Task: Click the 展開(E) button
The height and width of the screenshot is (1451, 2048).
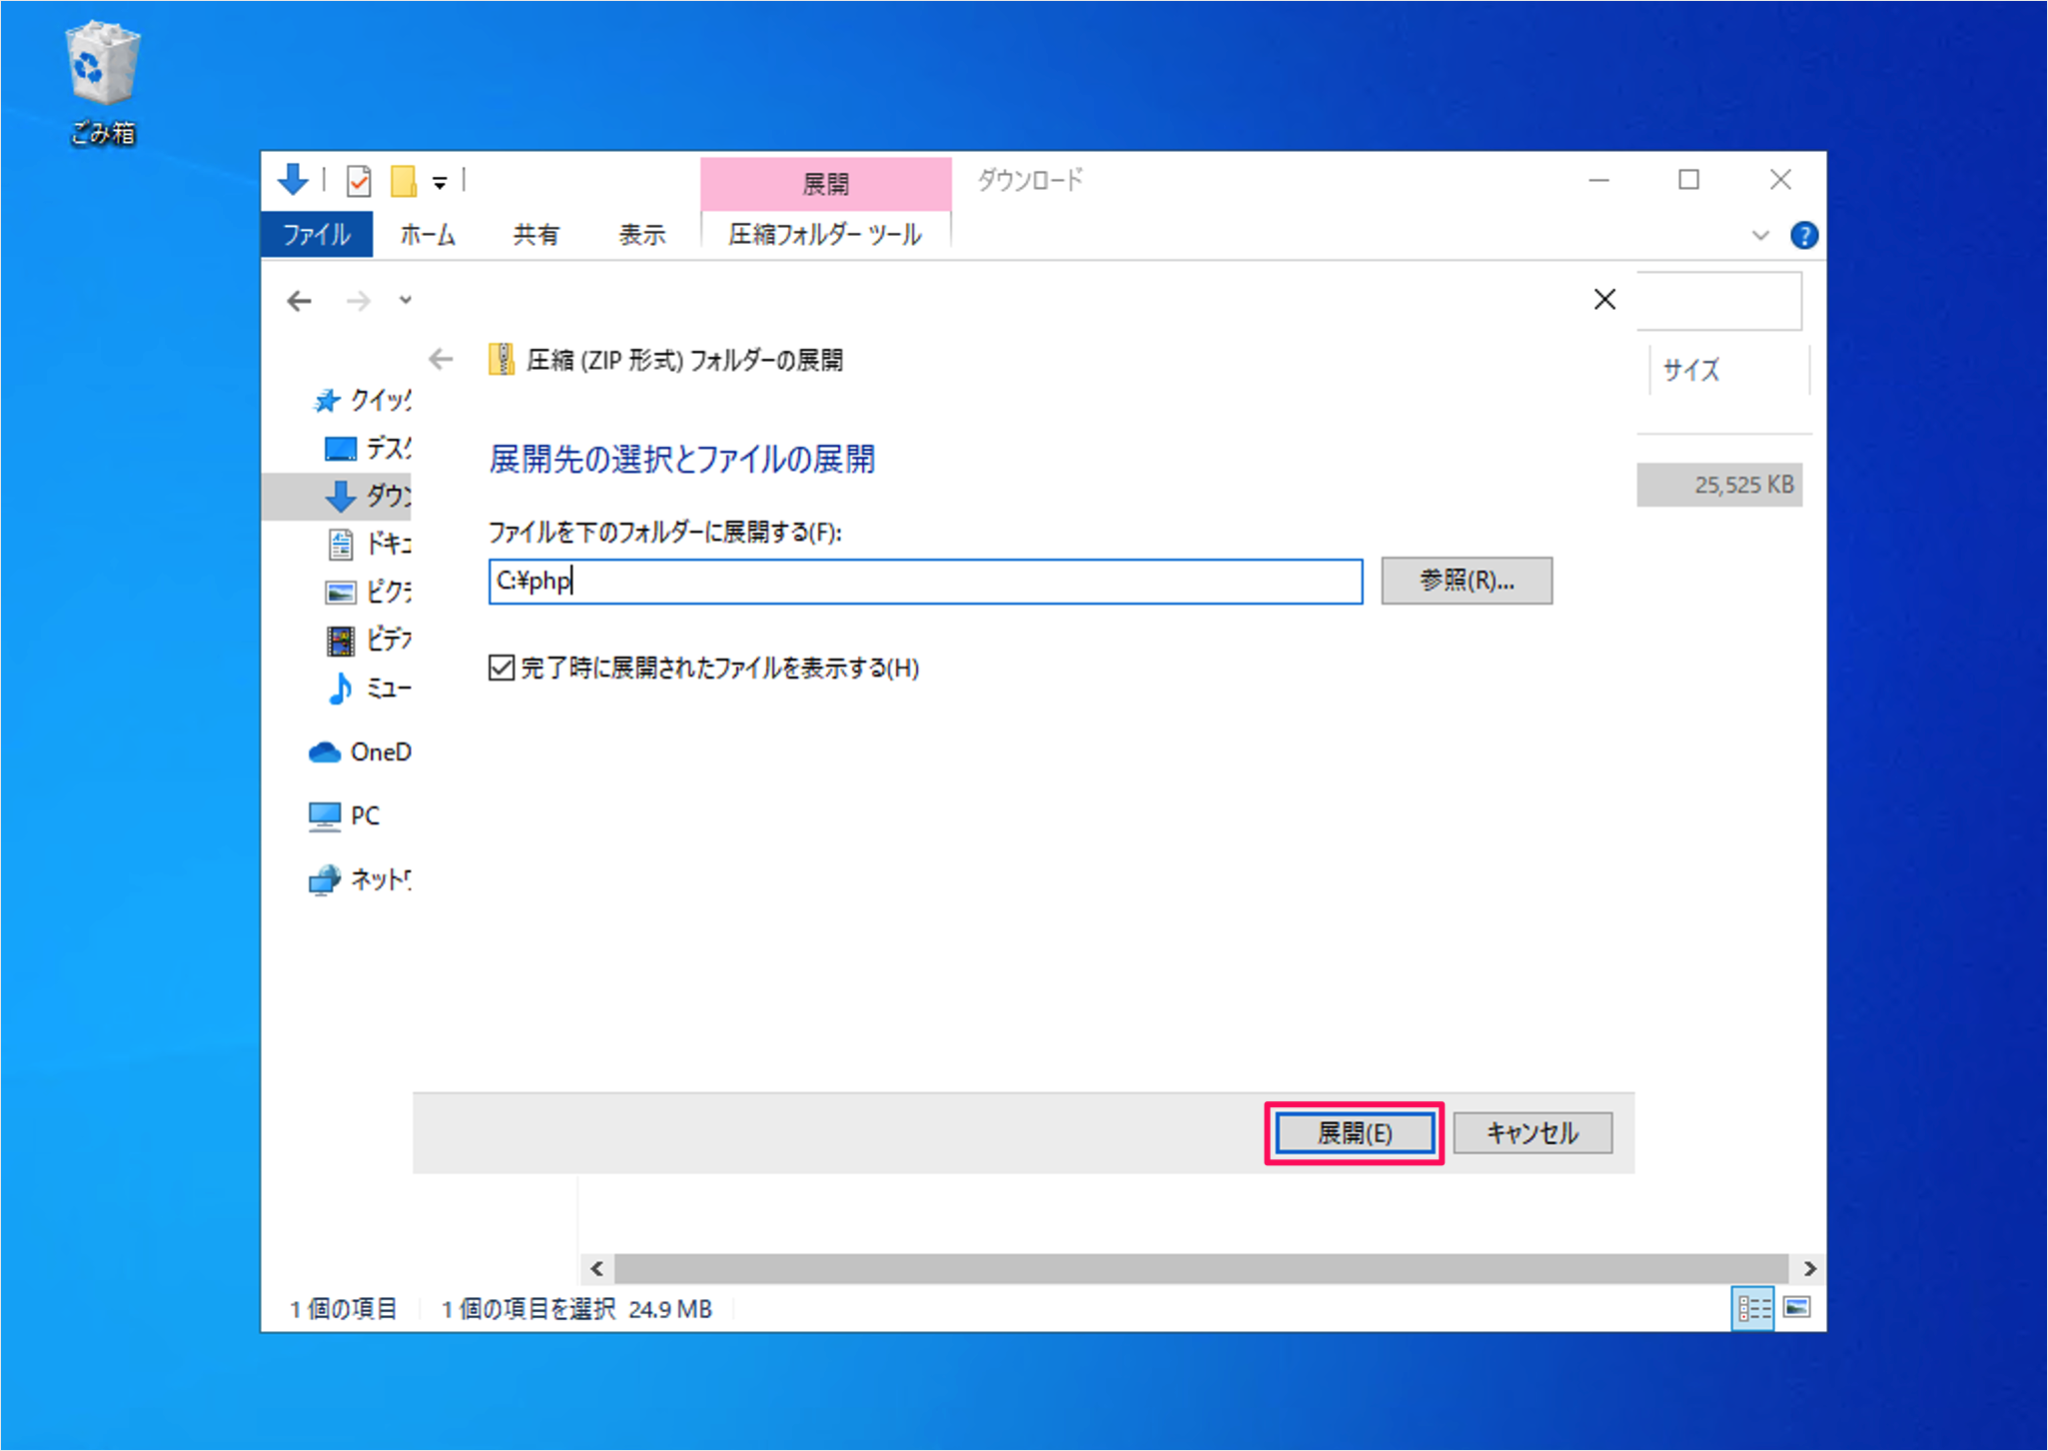Action: (x=1354, y=1132)
